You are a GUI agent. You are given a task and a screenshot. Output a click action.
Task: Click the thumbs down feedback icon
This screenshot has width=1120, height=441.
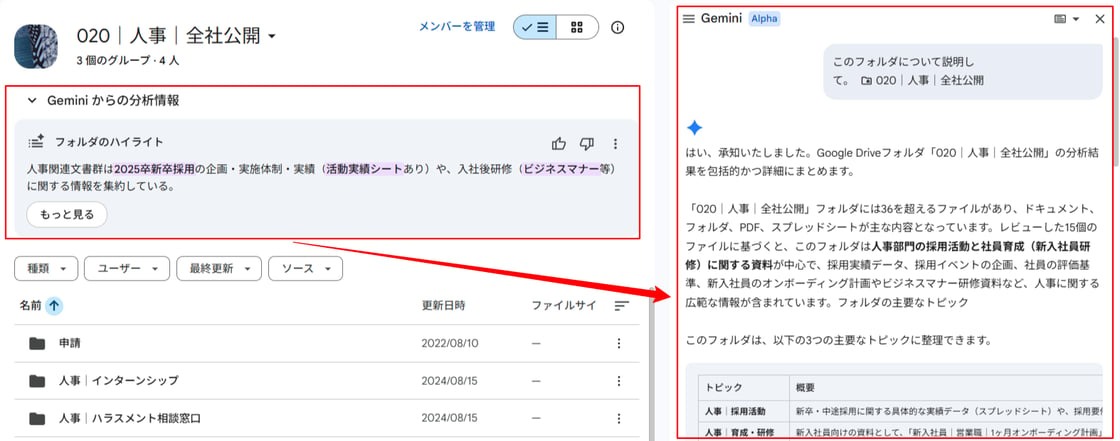(587, 143)
